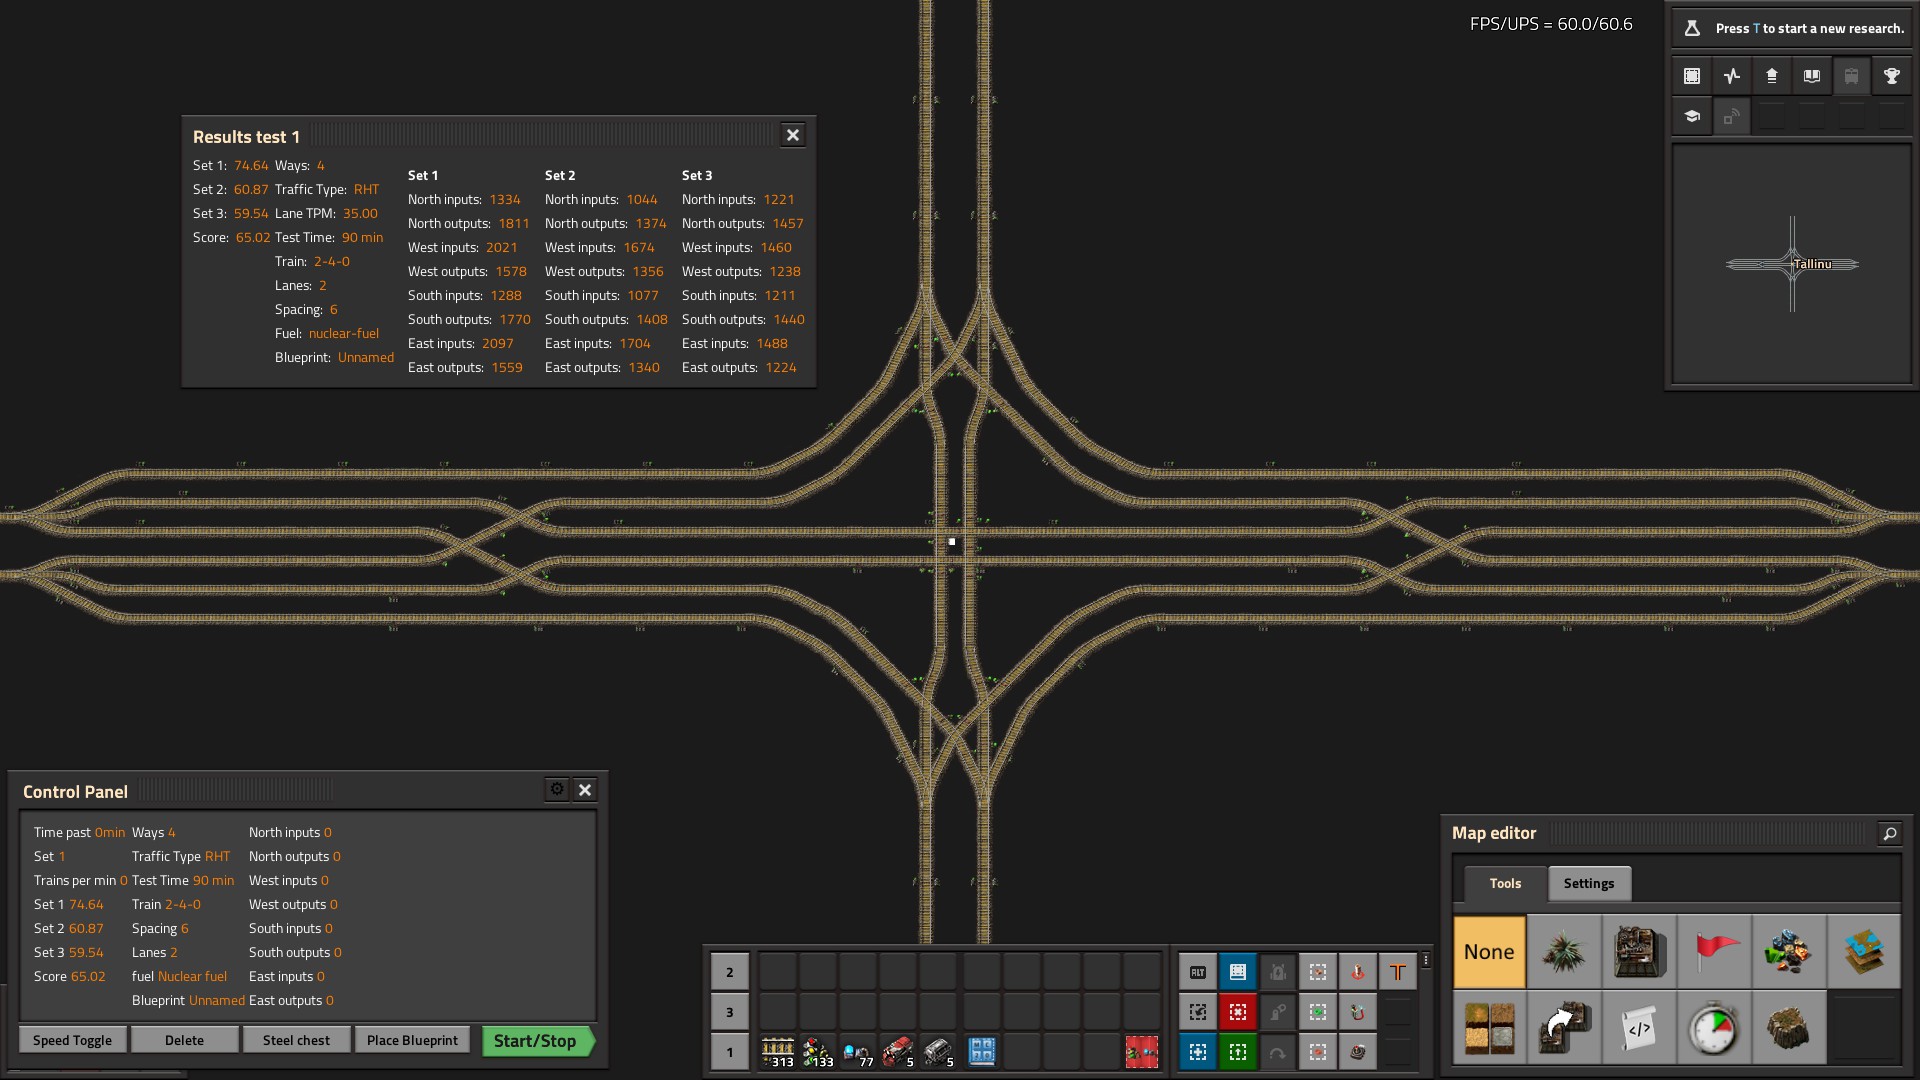Click the red and white pin shortcut

point(1358,971)
